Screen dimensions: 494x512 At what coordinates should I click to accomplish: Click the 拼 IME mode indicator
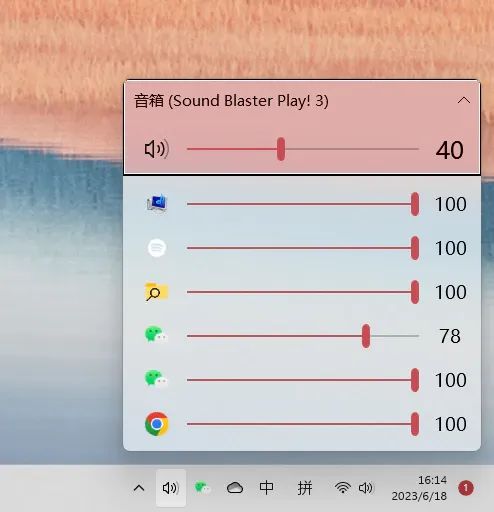point(305,488)
